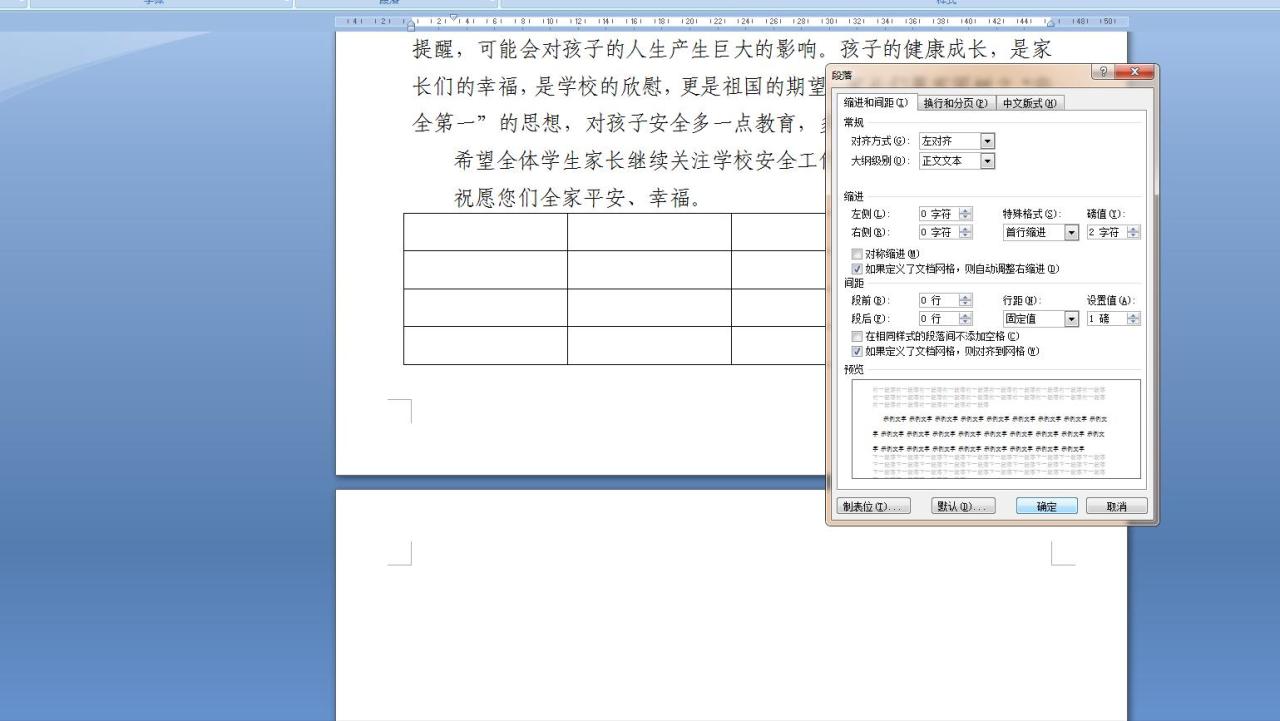Screen dimensions: 1280x721
Task: Click the line starting with 希望全体学生家长
Action: tap(640, 160)
